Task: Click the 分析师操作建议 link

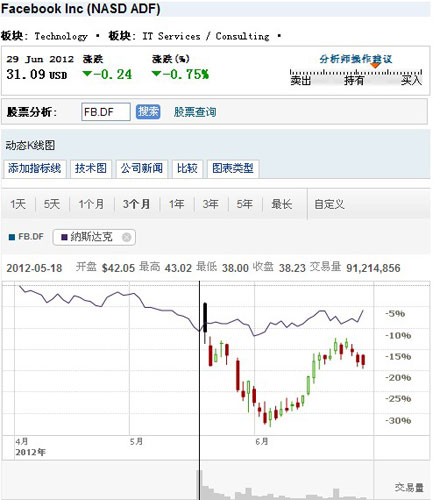Action: [x=356, y=59]
